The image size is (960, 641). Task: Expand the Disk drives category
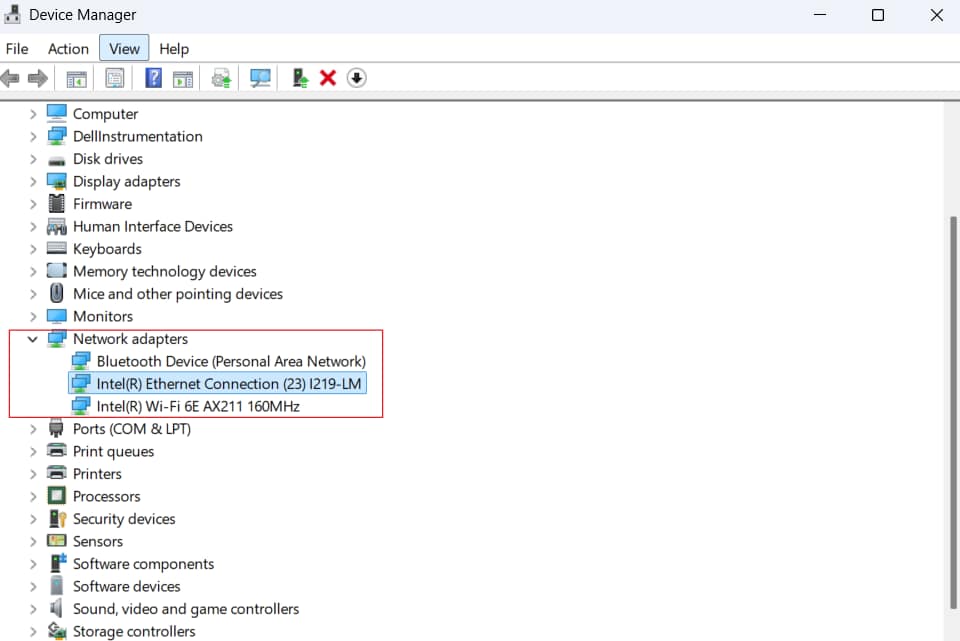[33, 159]
